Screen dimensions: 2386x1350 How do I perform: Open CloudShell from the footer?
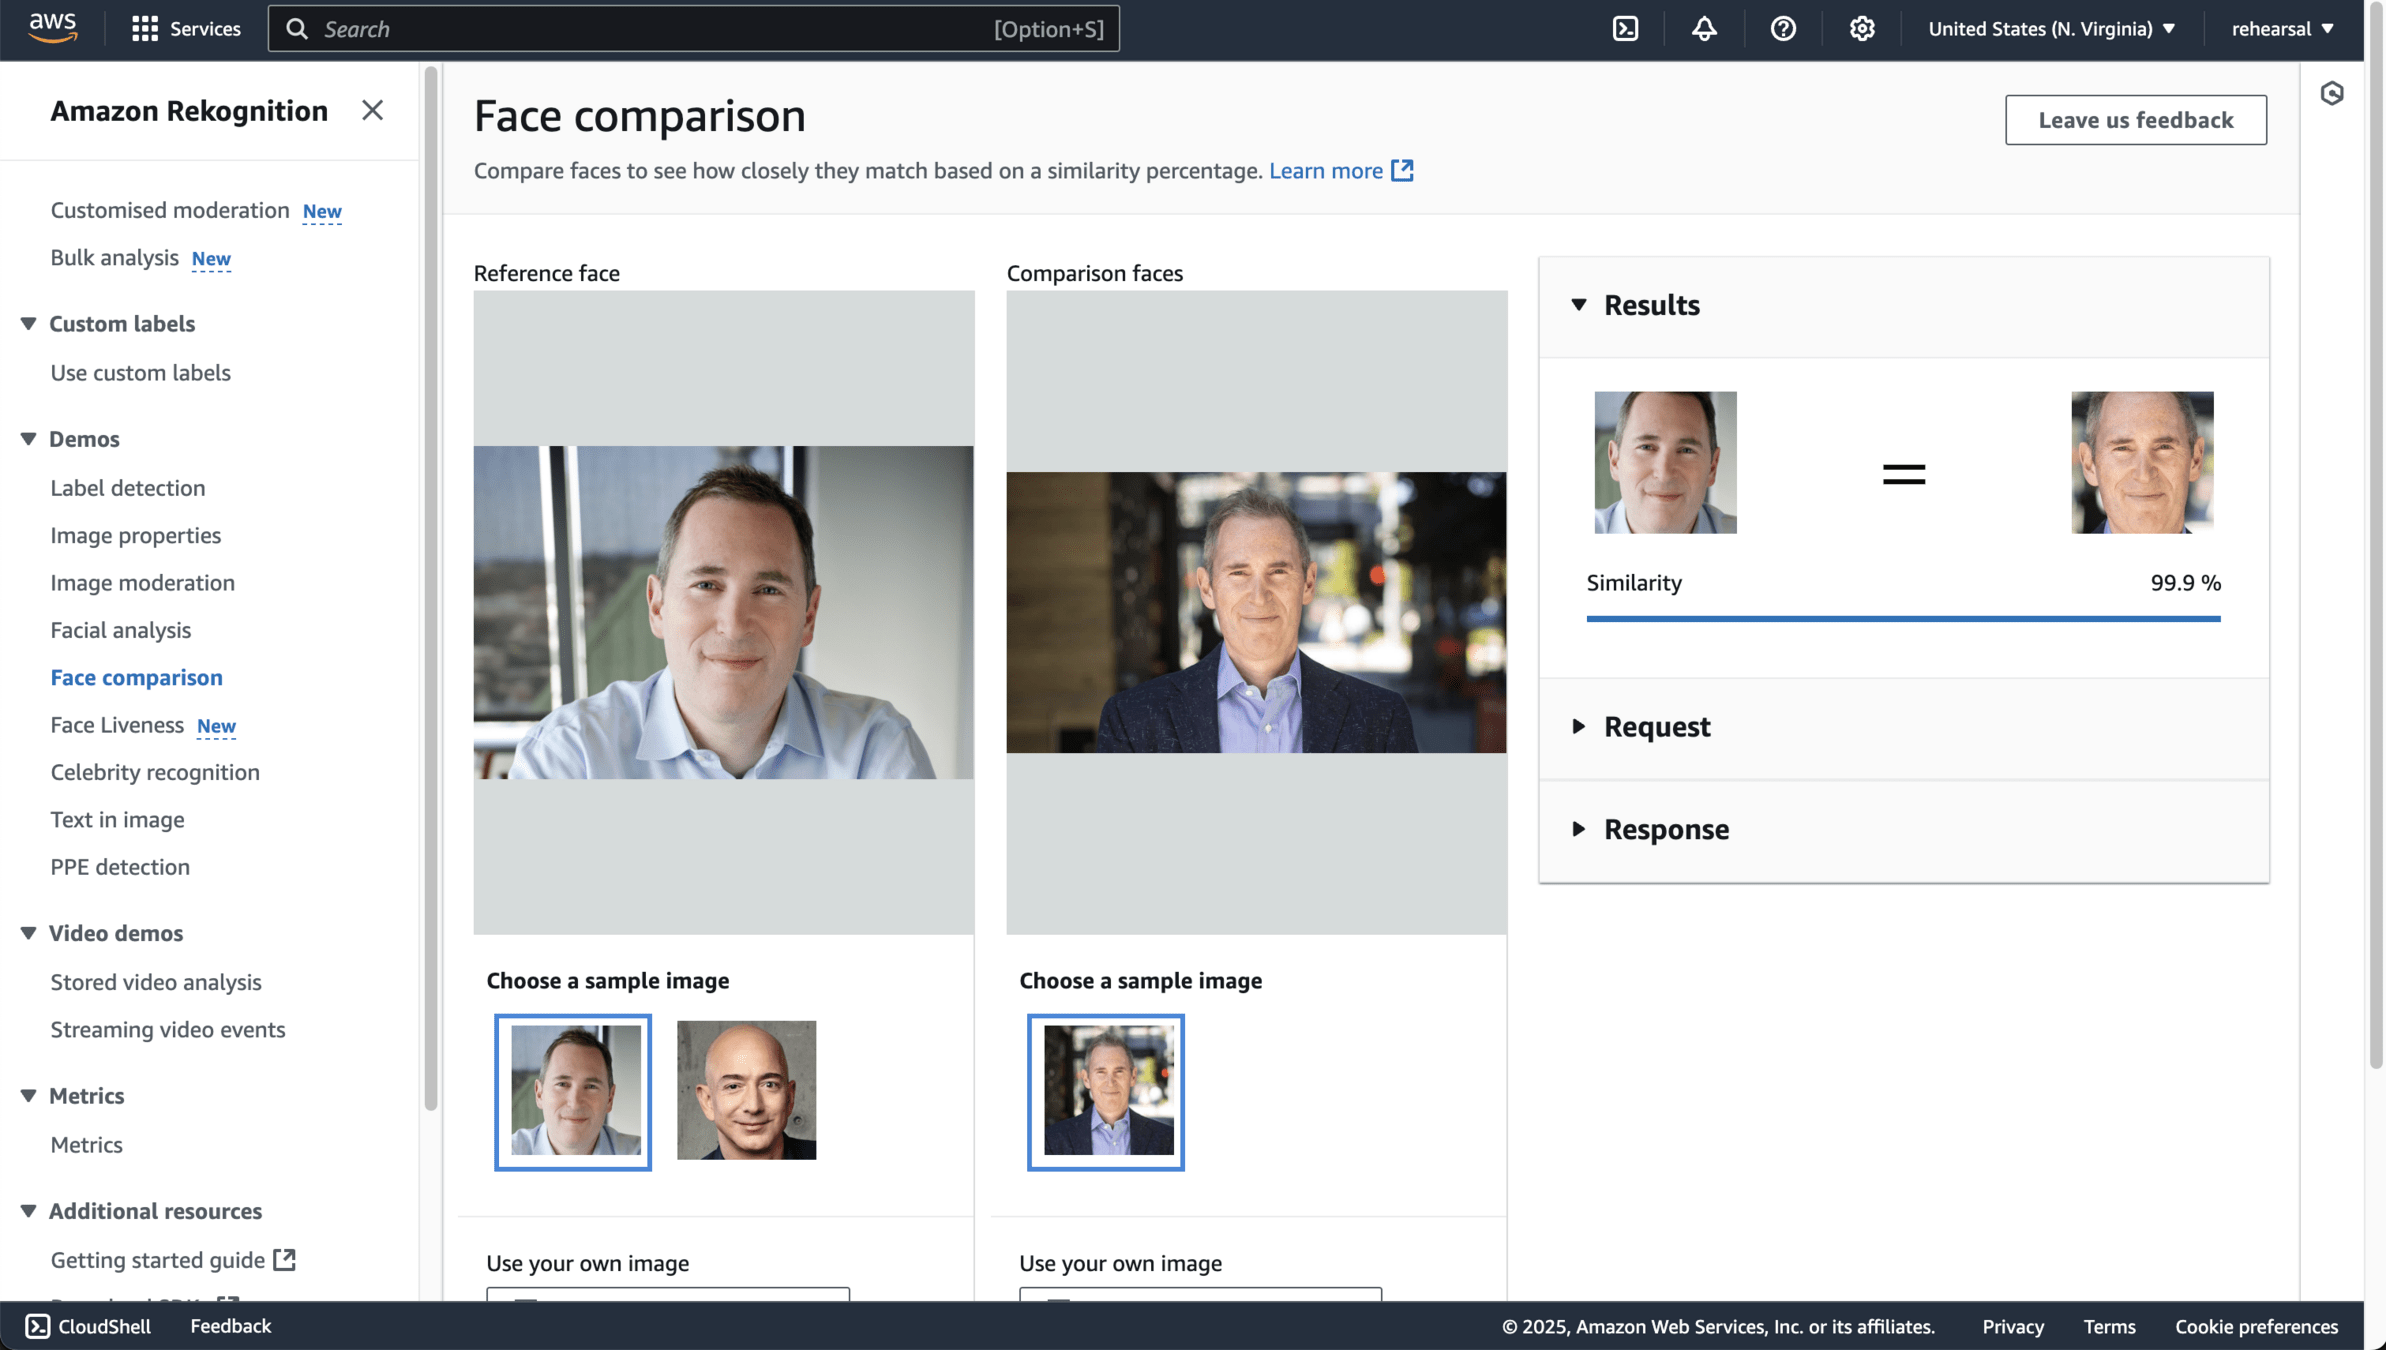(88, 1326)
